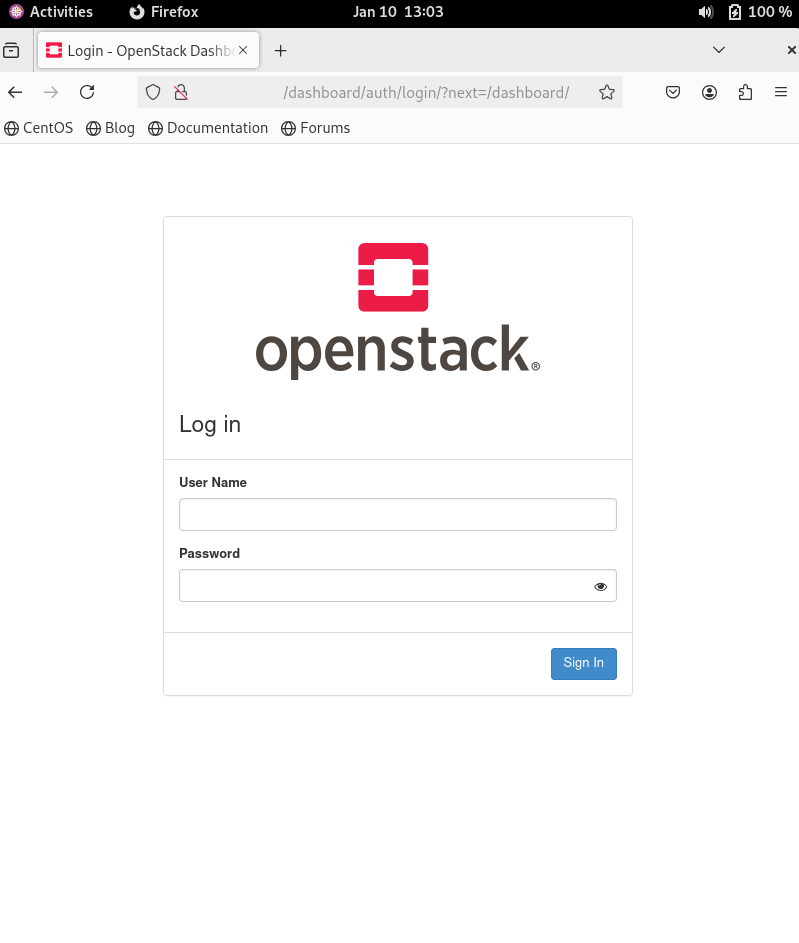Image resolution: width=799 pixels, height=943 pixels.
Task: Open the Firefox hamburger menu
Action: click(x=781, y=92)
